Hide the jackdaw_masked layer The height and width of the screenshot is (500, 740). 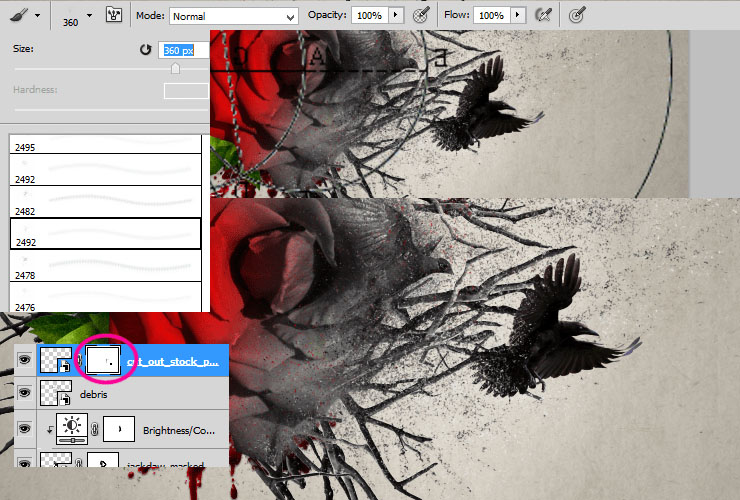tap(25, 463)
